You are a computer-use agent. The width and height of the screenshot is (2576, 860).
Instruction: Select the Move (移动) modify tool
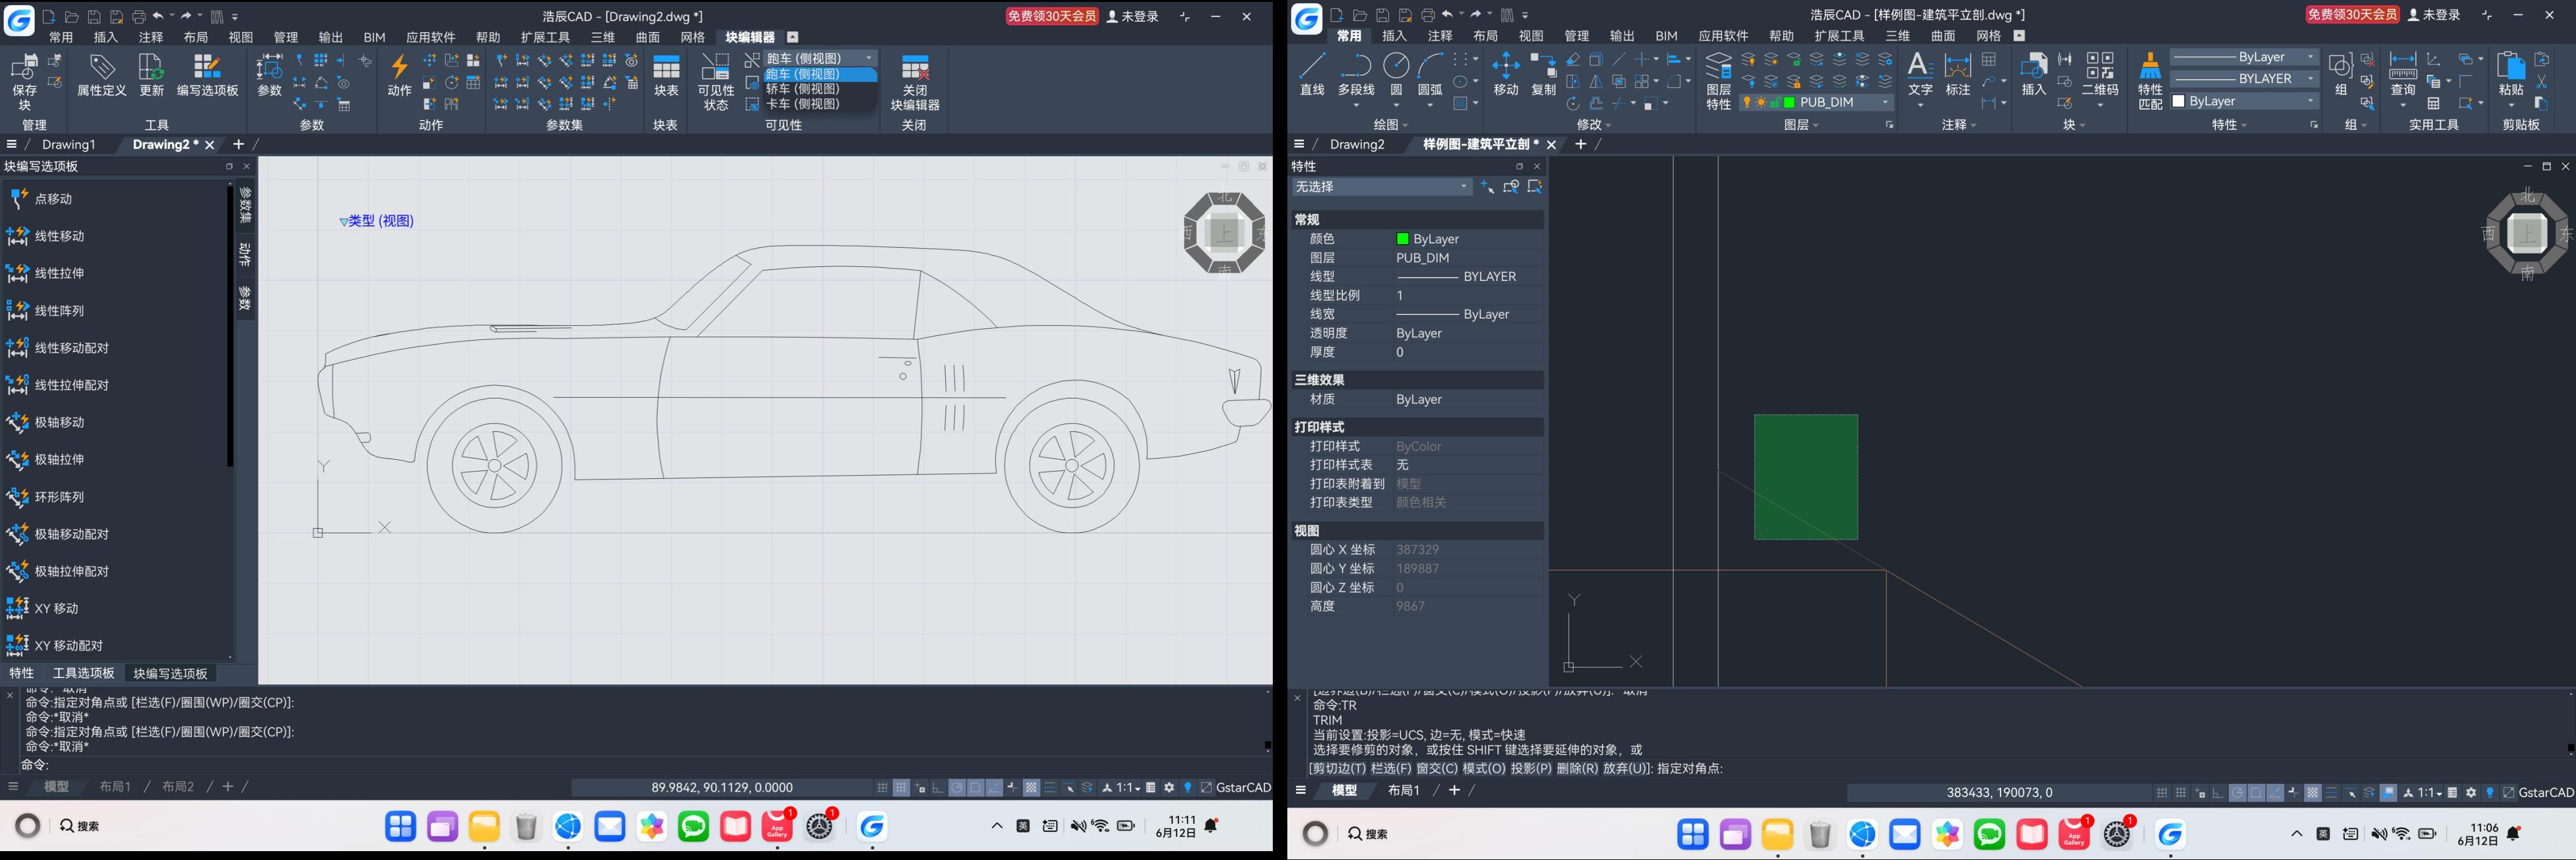[x=1505, y=75]
